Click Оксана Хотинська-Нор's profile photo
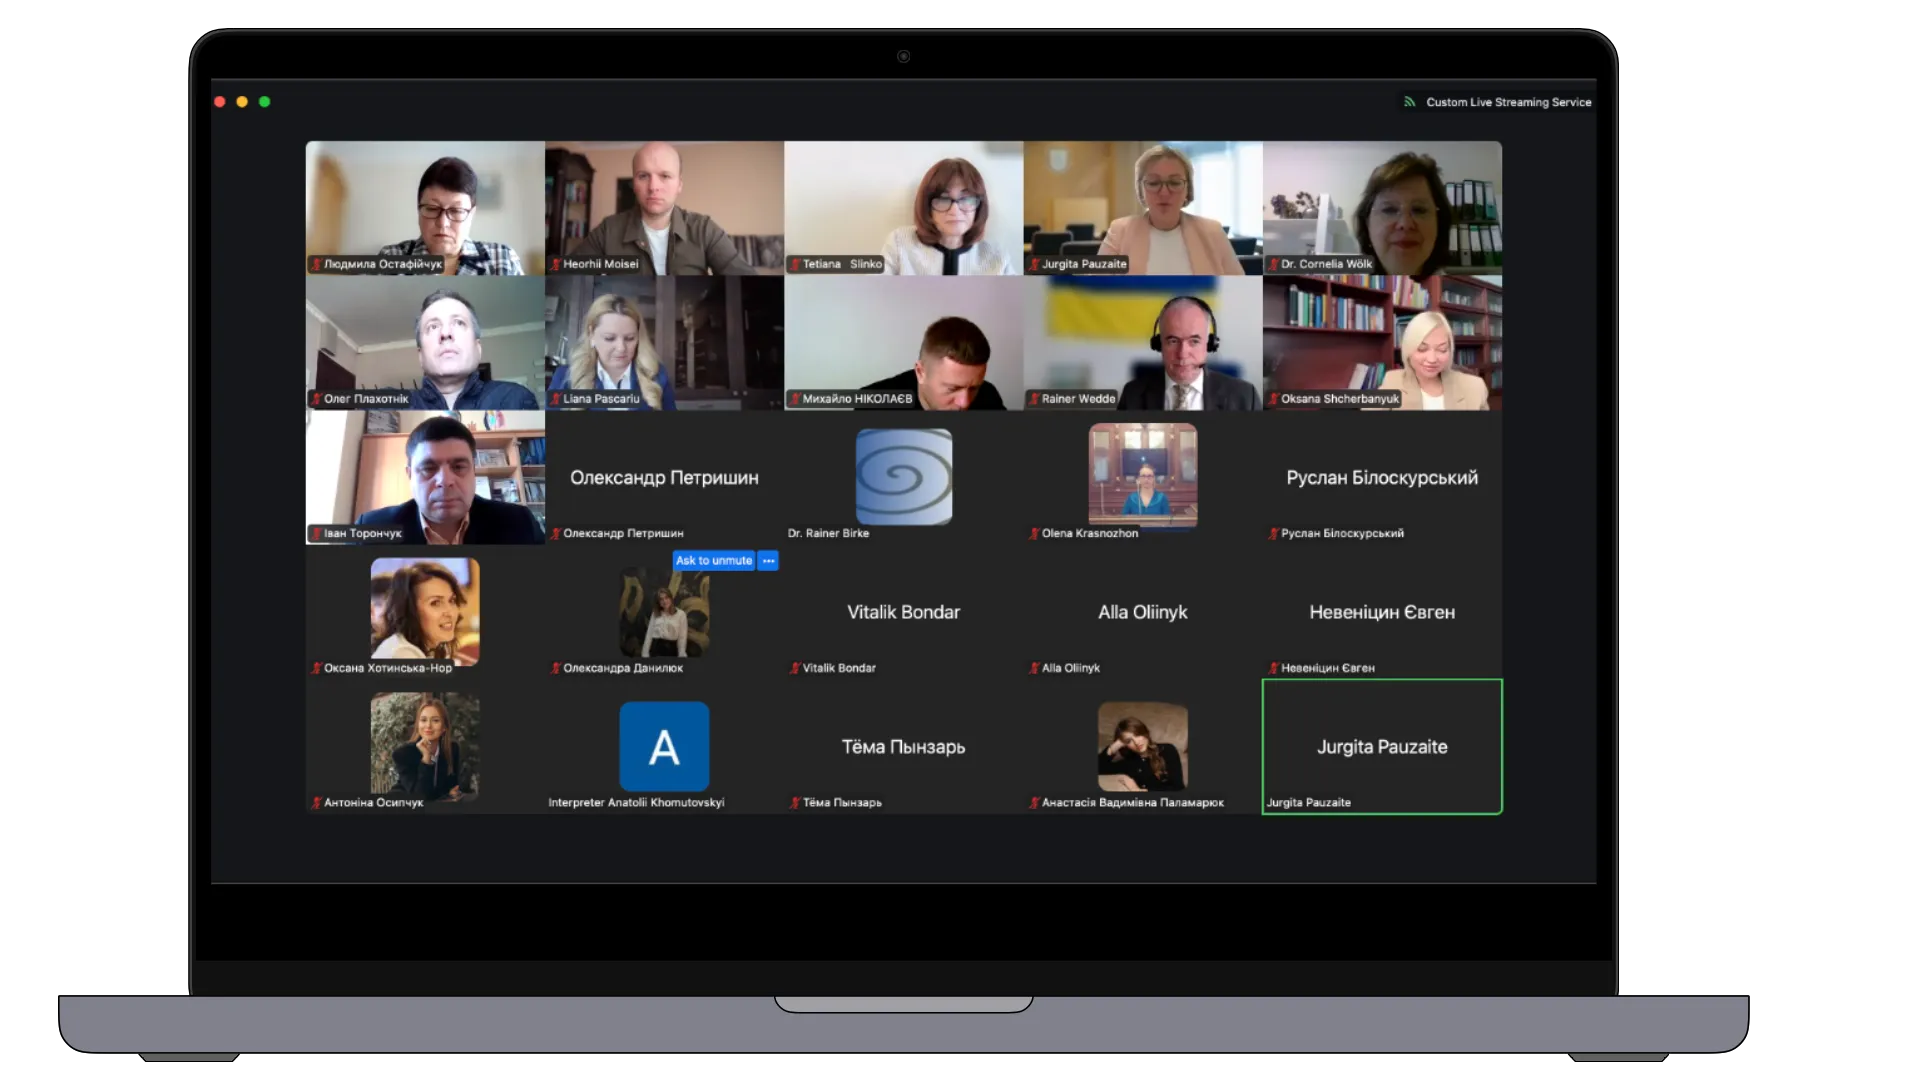The width and height of the screenshot is (1920, 1080). (x=425, y=610)
